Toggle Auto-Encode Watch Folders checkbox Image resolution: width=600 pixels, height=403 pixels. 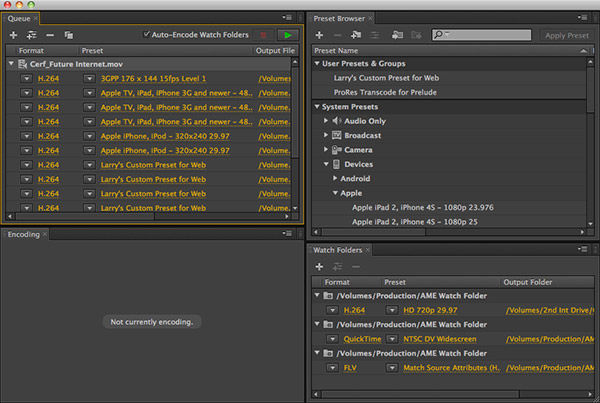[148, 35]
